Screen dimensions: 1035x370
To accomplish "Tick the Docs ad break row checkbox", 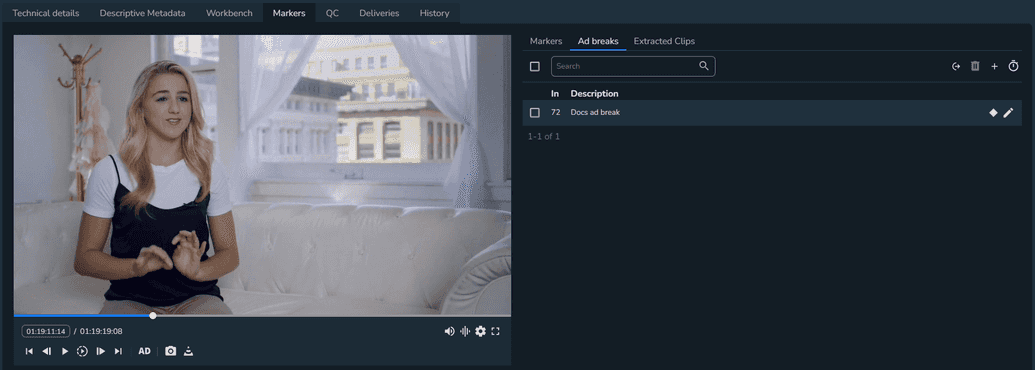I will point(535,113).
